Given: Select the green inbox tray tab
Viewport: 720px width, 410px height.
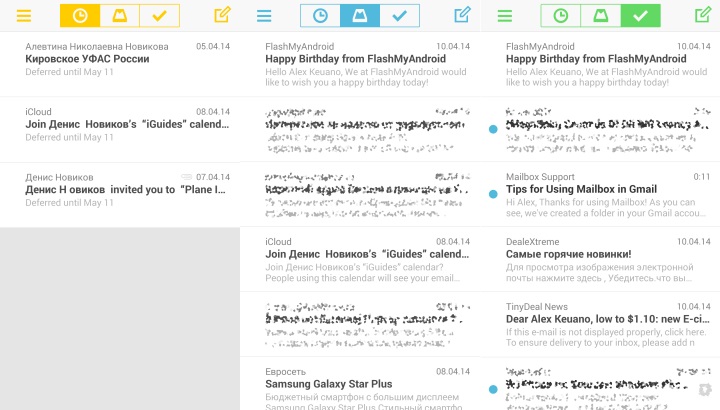Looking at the screenshot, I should coord(601,16).
